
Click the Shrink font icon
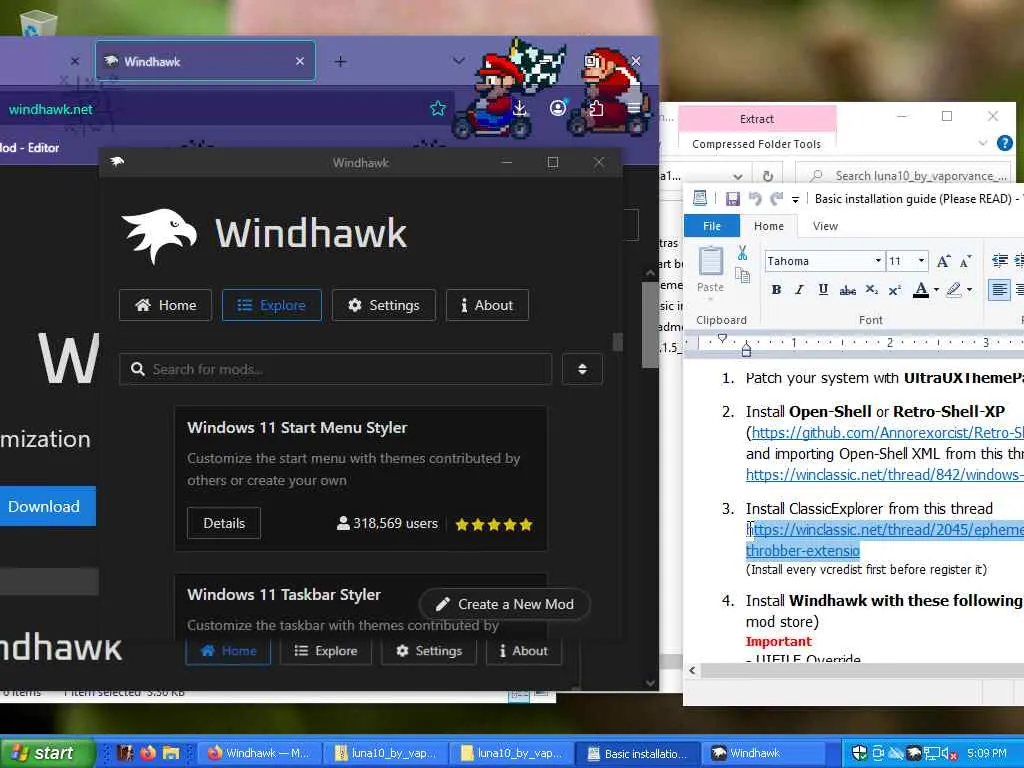point(966,261)
